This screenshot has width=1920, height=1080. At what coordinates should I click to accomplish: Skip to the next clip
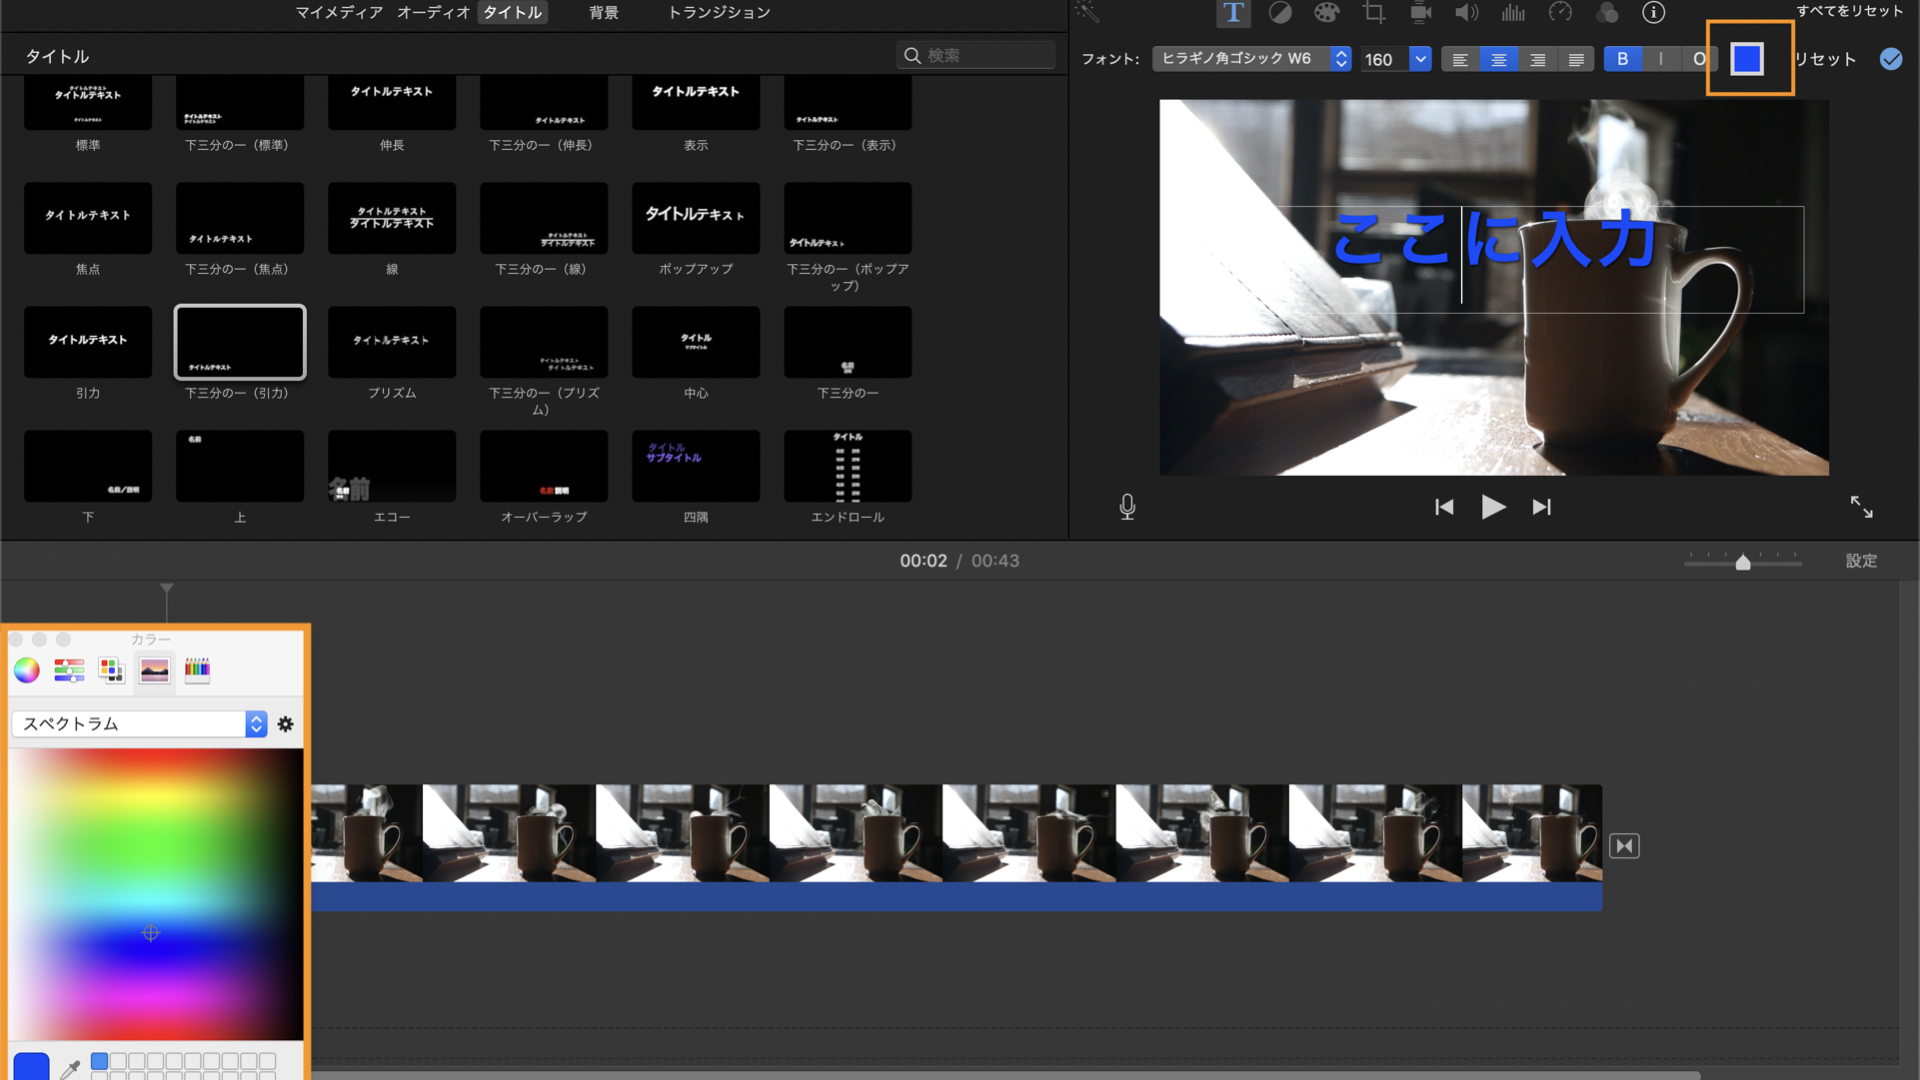click(x=1542, y=507)
